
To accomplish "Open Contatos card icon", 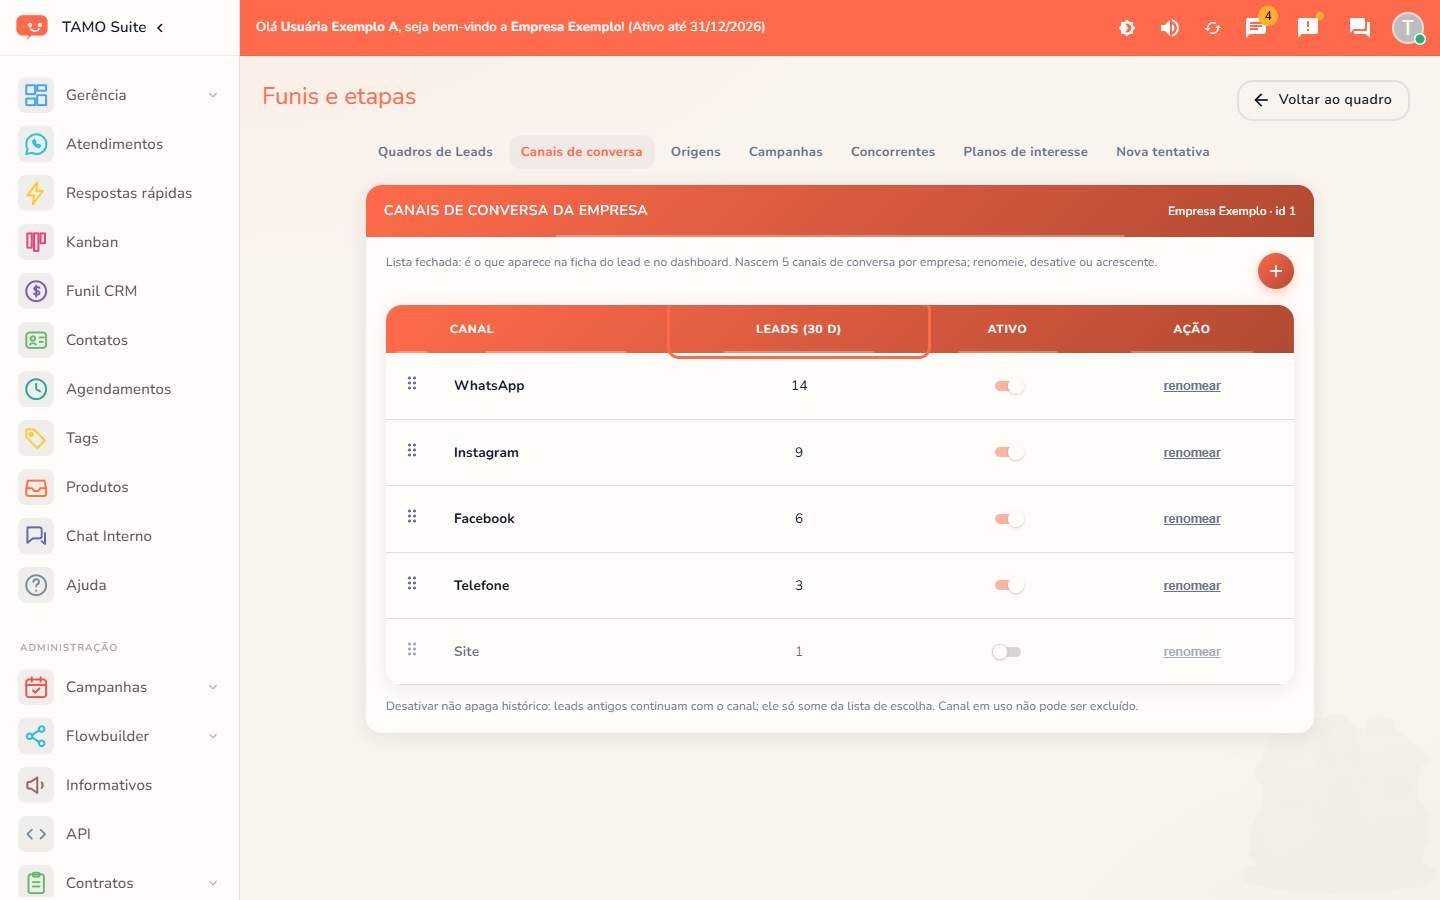I will pyautogui.click(x=36, y=340).
